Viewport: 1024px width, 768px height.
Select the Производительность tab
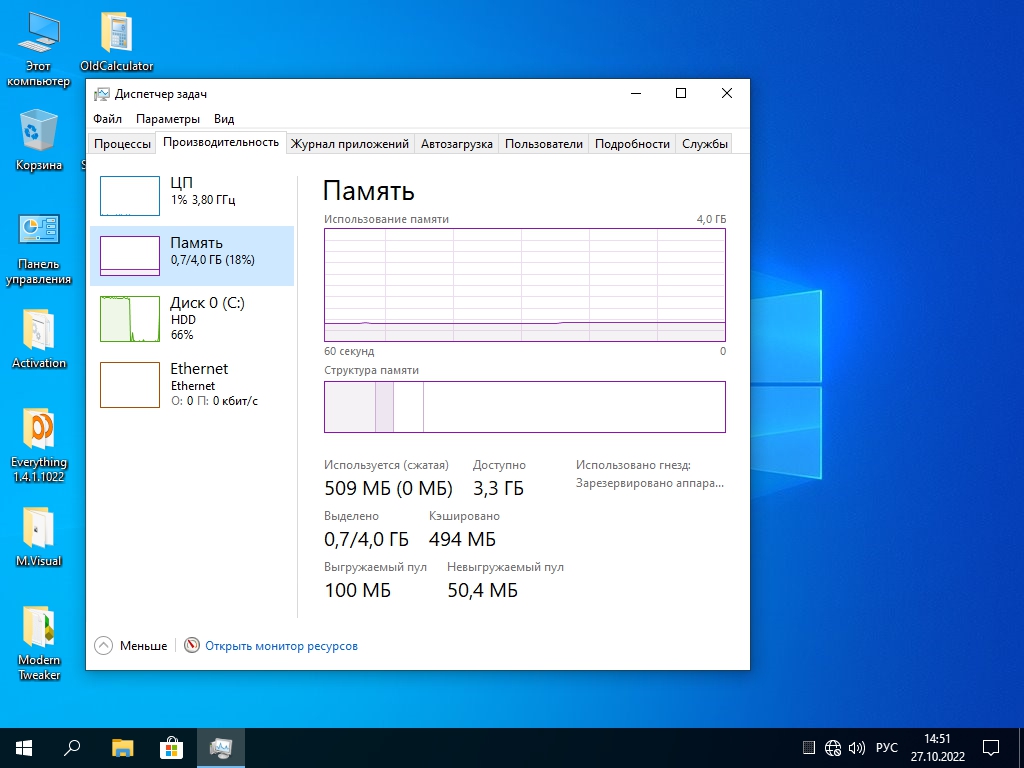[221, 142]
